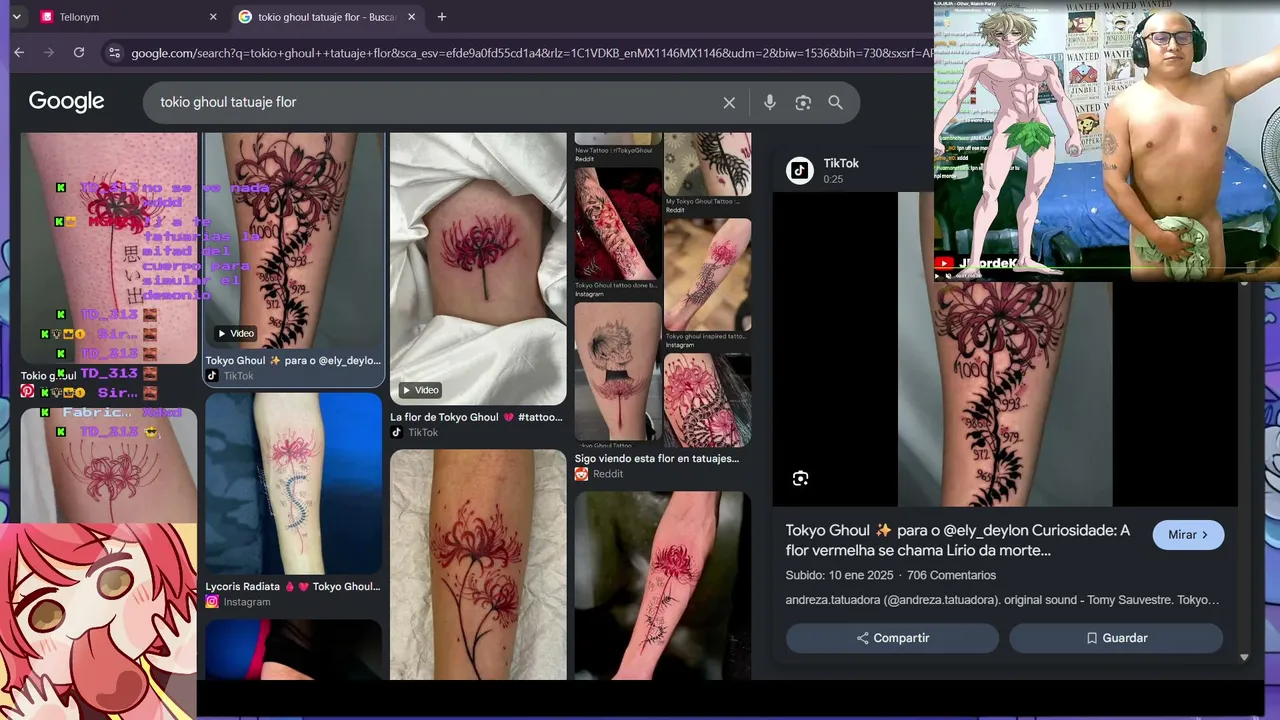Click the TikTok source under La flor de Tokyo Ghoul
The height and width of the screenshot is (720, 1280).
[415, 432]
